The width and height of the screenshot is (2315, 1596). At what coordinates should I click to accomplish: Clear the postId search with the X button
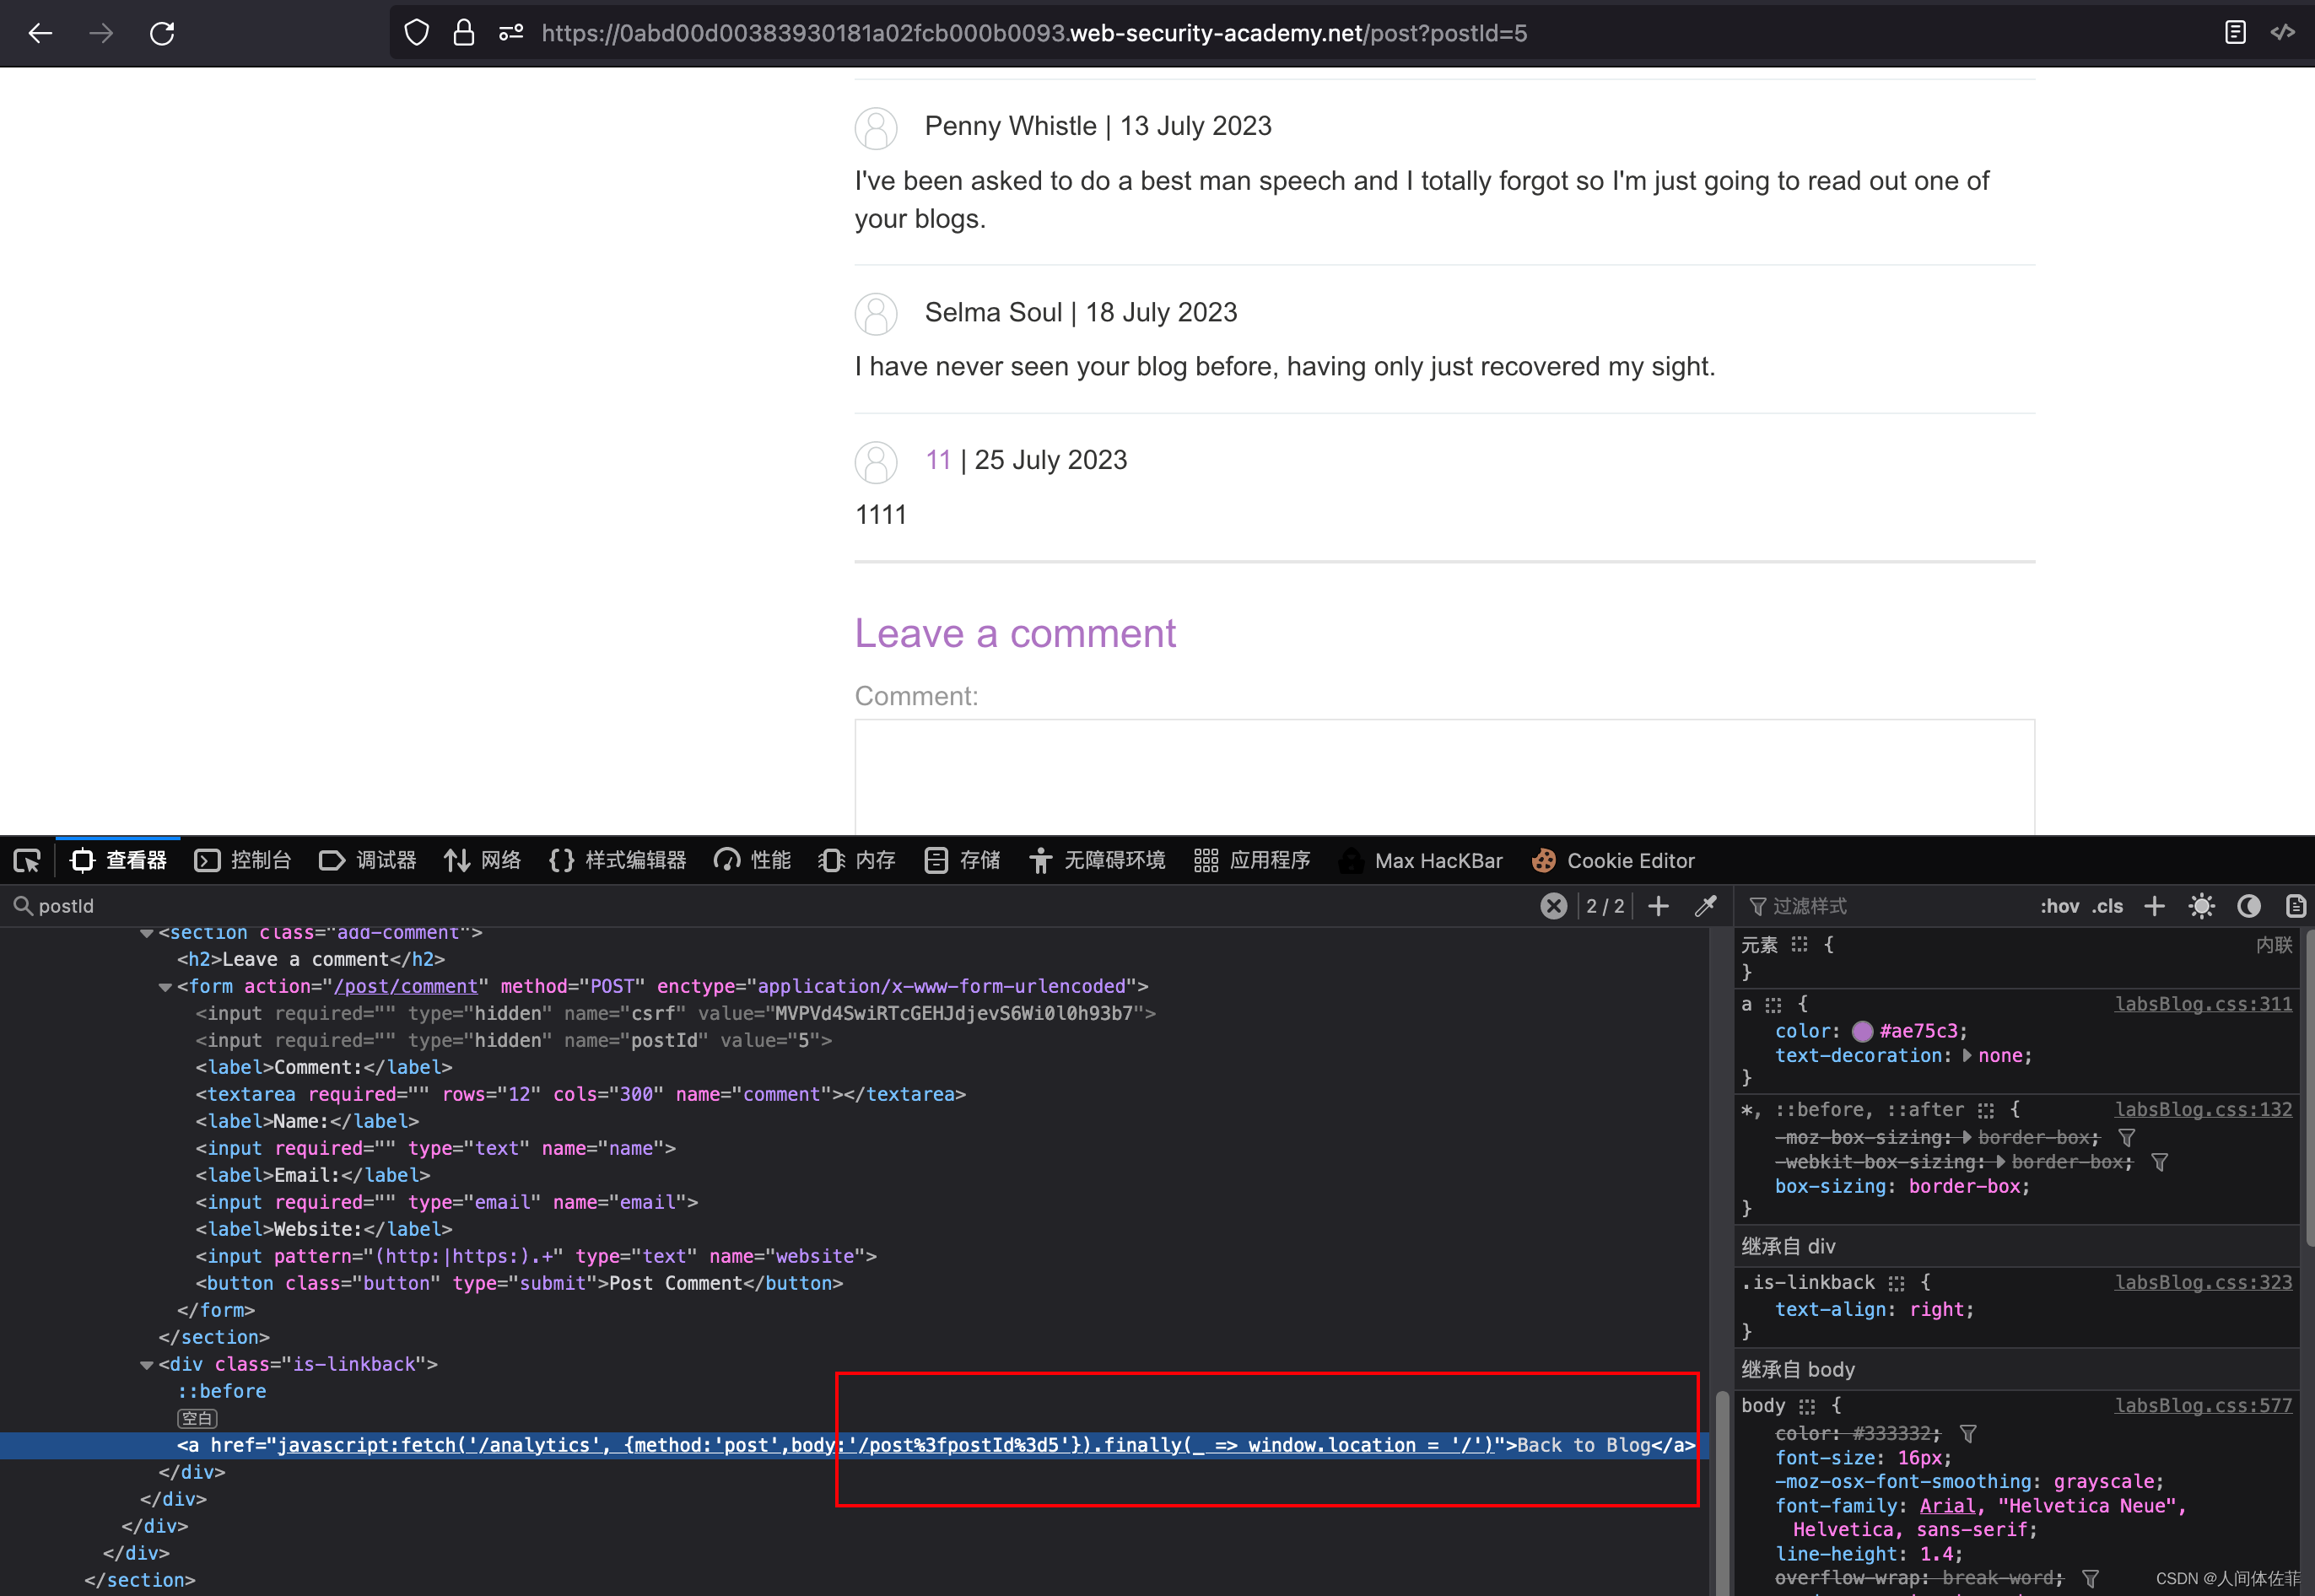tap(1553, 906)
